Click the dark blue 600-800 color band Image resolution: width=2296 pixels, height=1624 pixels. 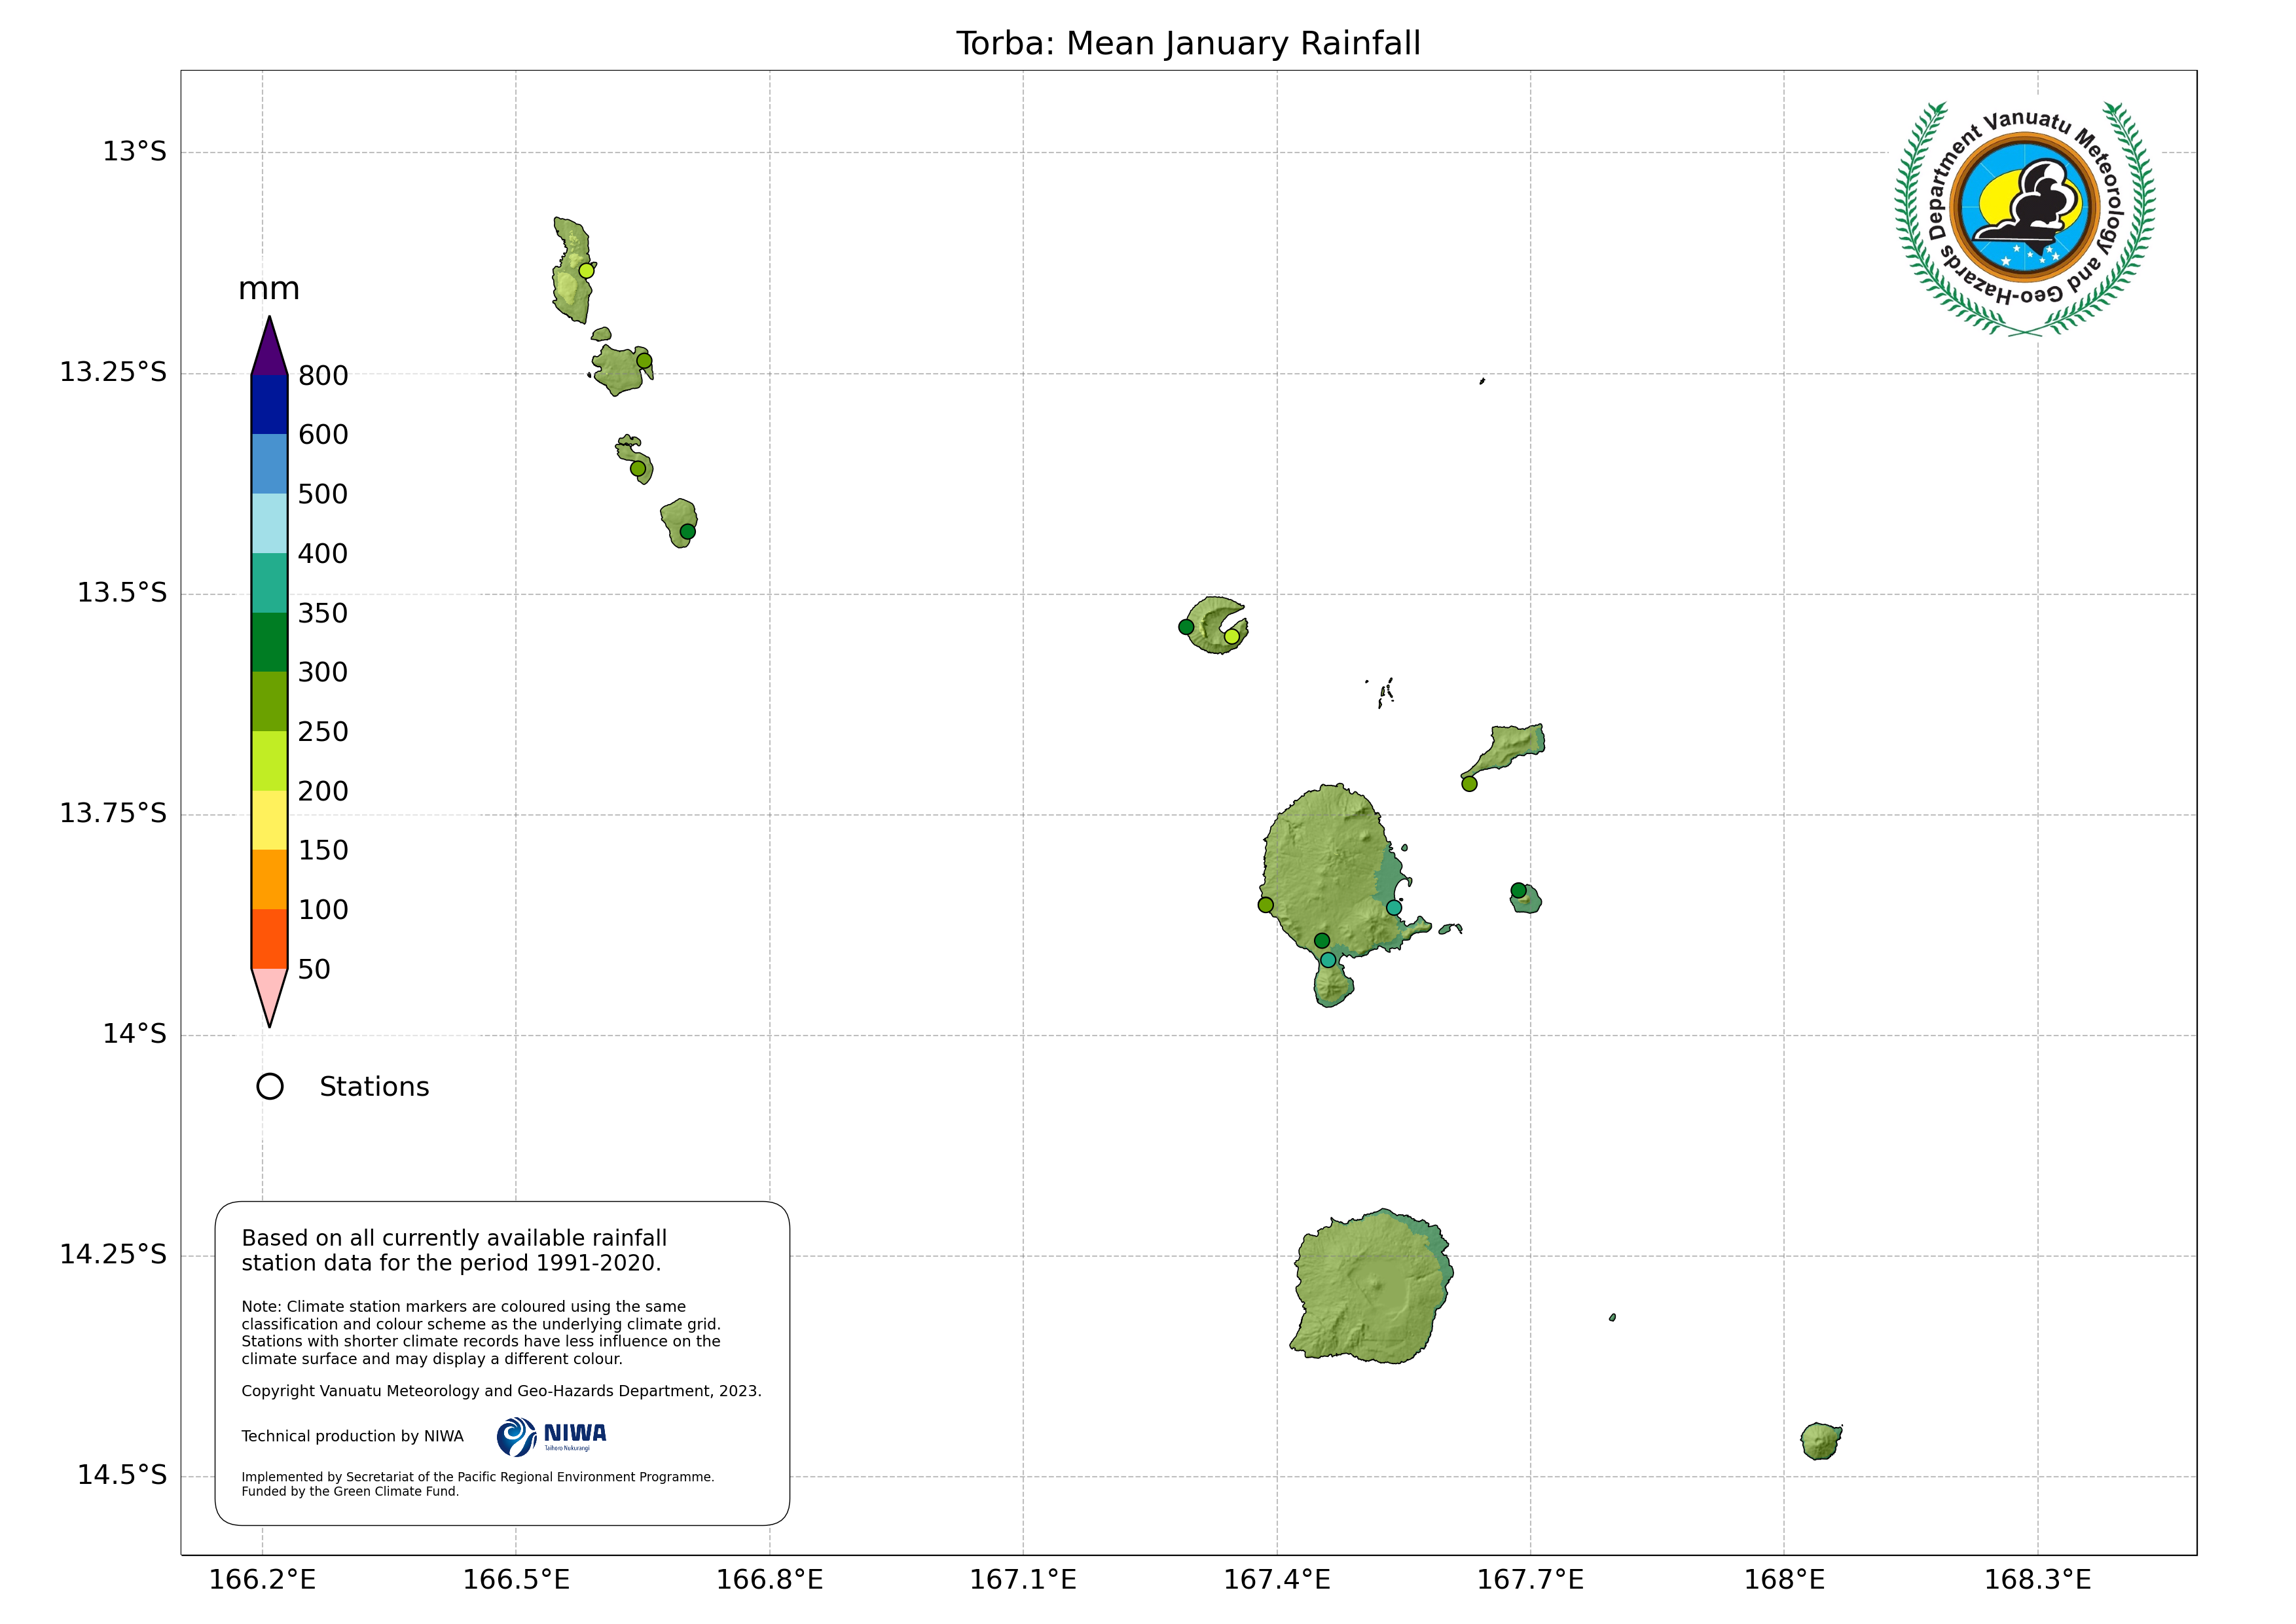coord(269,404)
